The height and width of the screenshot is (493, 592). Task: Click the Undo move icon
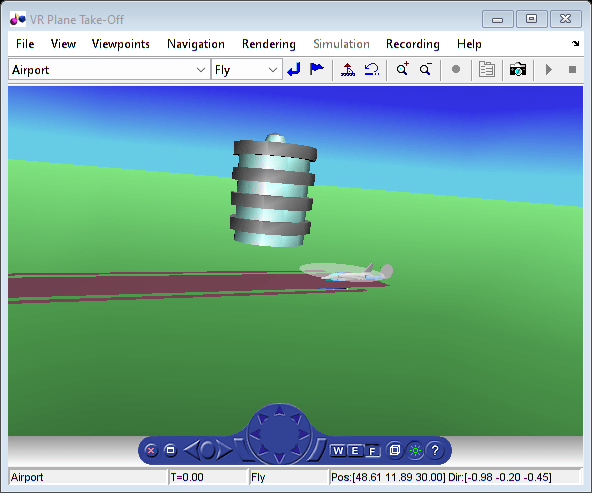pyautogui.click(x=372, y=69)
